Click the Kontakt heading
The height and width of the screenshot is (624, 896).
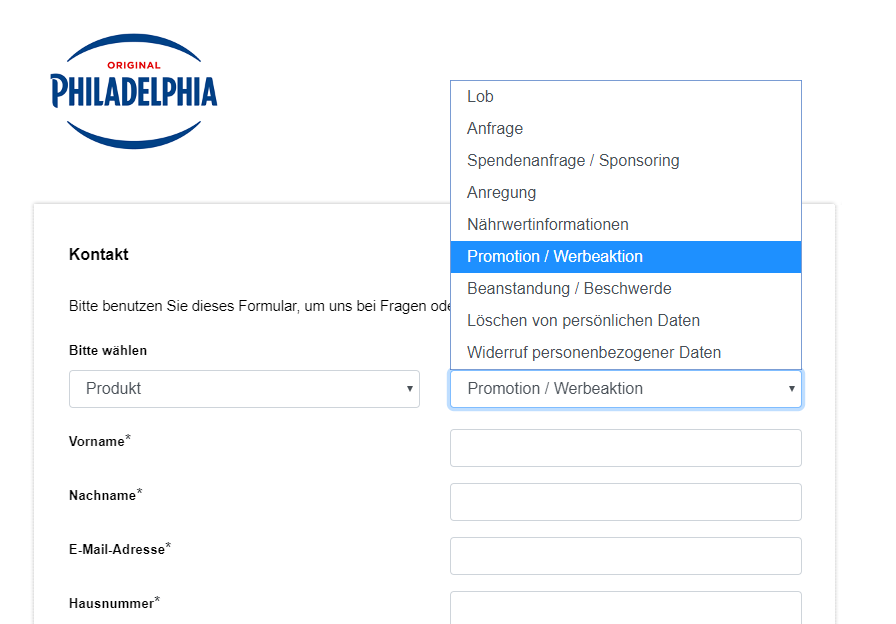point(98,254)
